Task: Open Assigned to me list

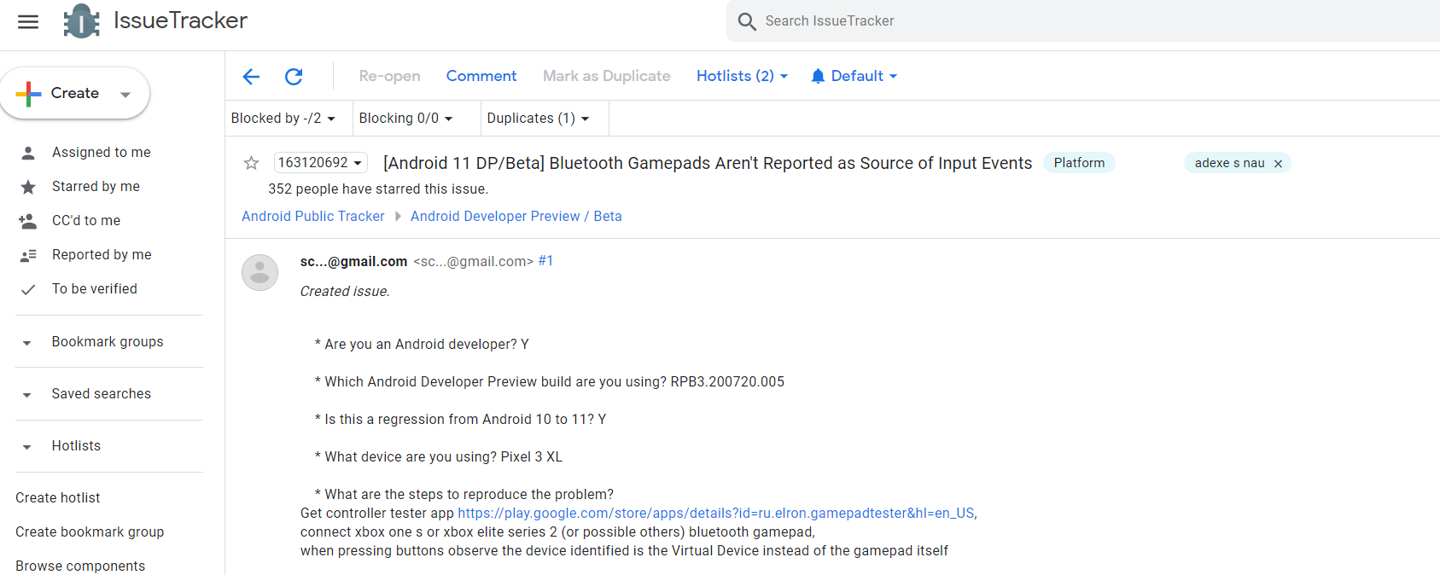Action: 101,152
